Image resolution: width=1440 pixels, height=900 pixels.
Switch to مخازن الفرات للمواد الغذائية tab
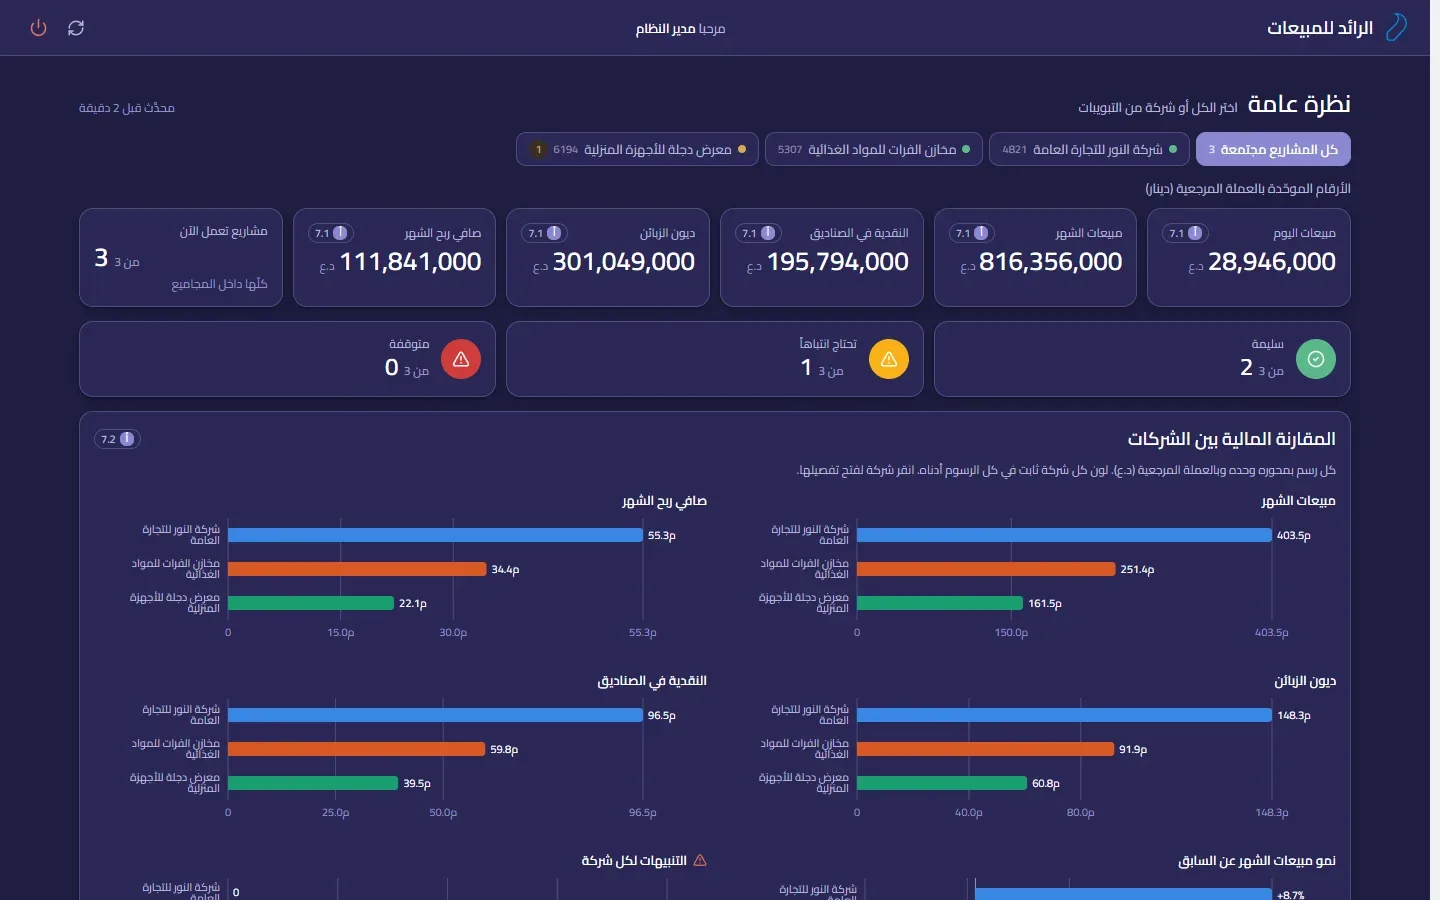(x=874, y=149)
